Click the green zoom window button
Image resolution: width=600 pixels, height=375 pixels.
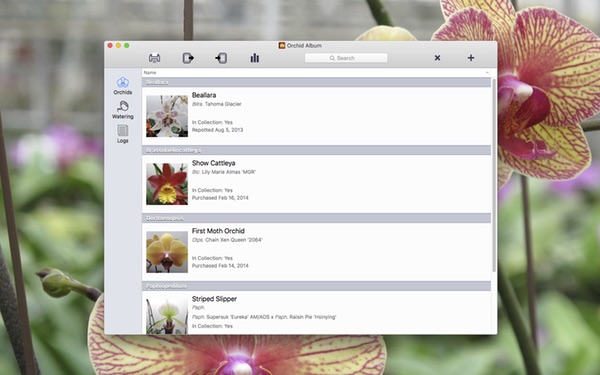click(x=127, y=46)
